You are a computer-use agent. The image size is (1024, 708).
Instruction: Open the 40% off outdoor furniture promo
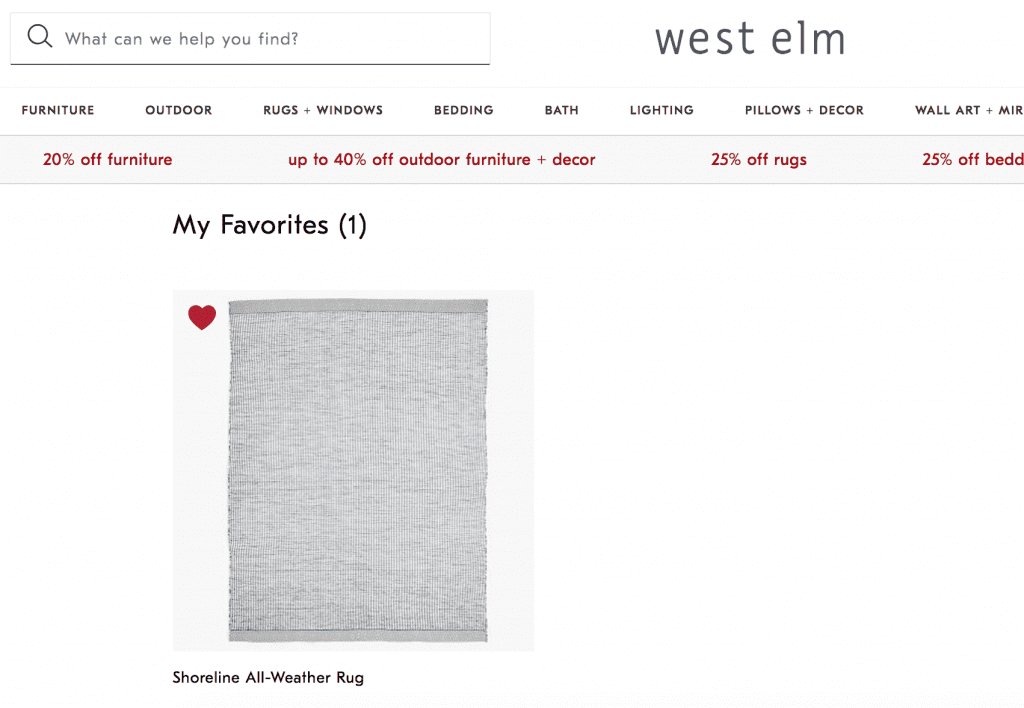(441, 159)
